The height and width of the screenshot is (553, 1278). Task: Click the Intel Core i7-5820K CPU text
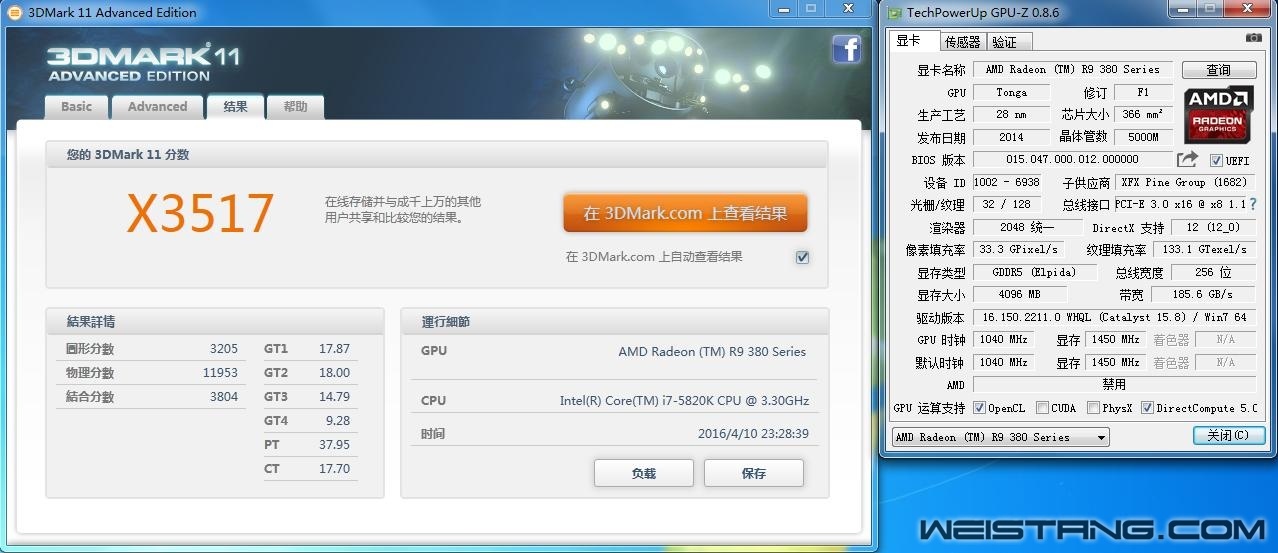click(684, 401)
